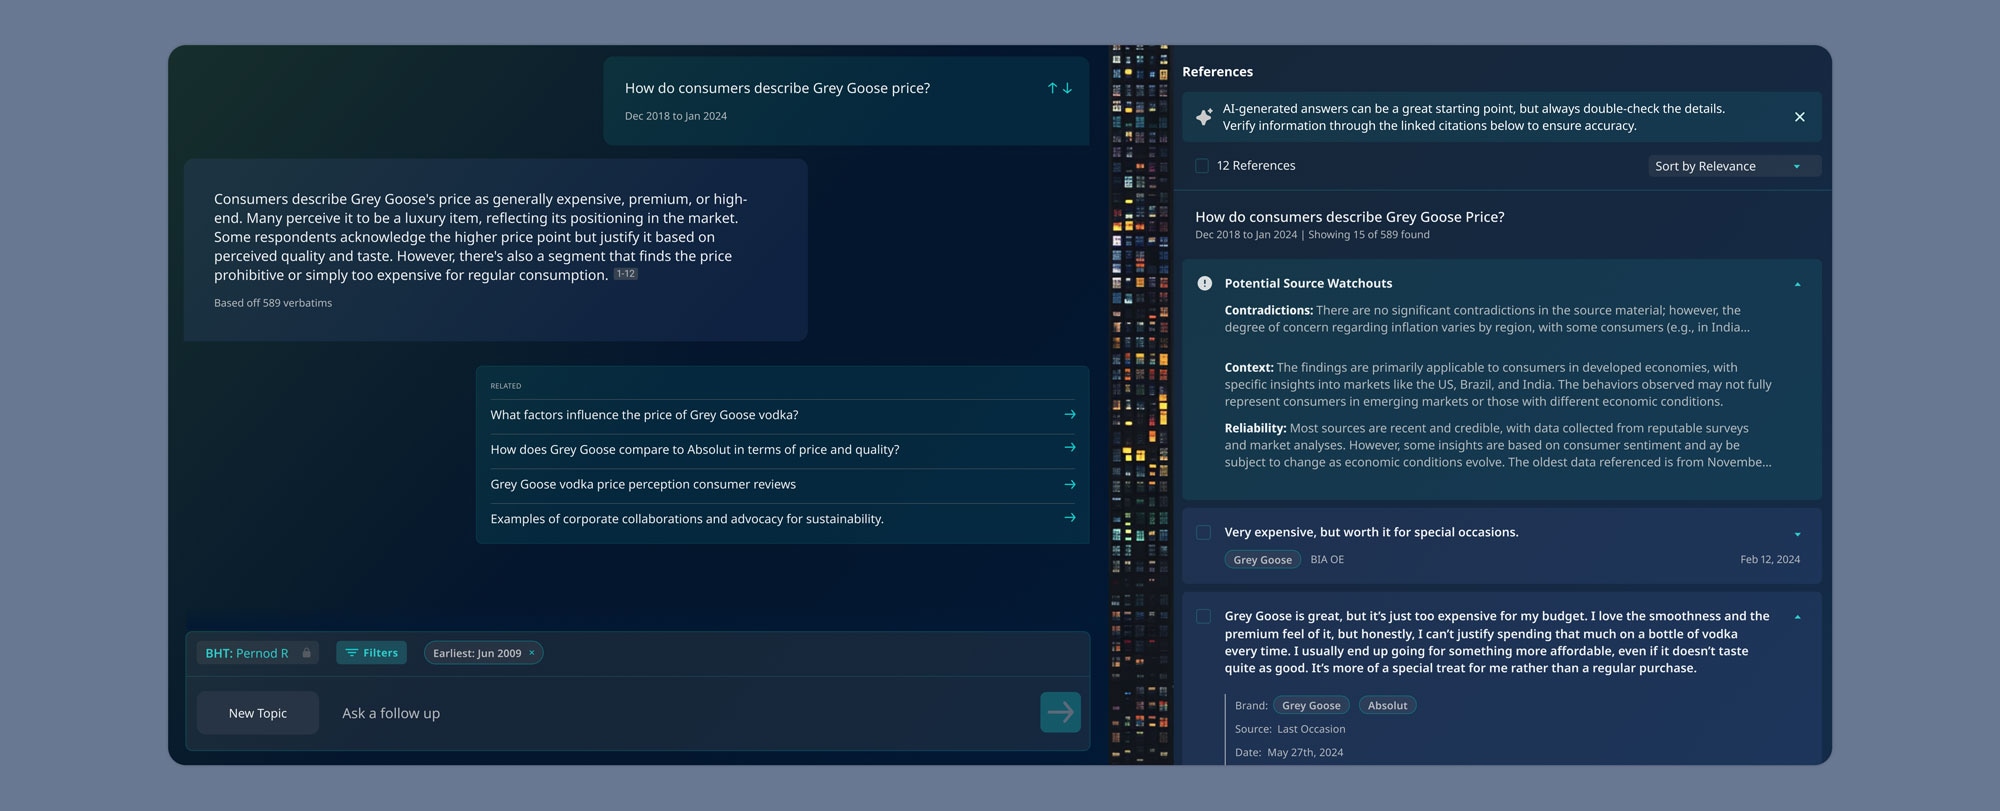Click arrow beside 'What factors influence the price' question
2000x811 pixels.
point(1069,414)
